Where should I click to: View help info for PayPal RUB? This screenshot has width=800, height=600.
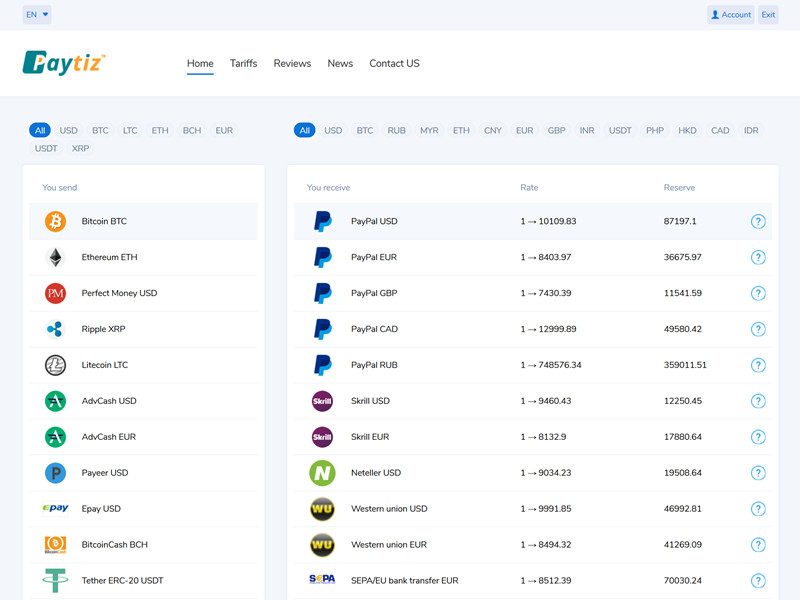pyautogui.click(x=758, y=365)
